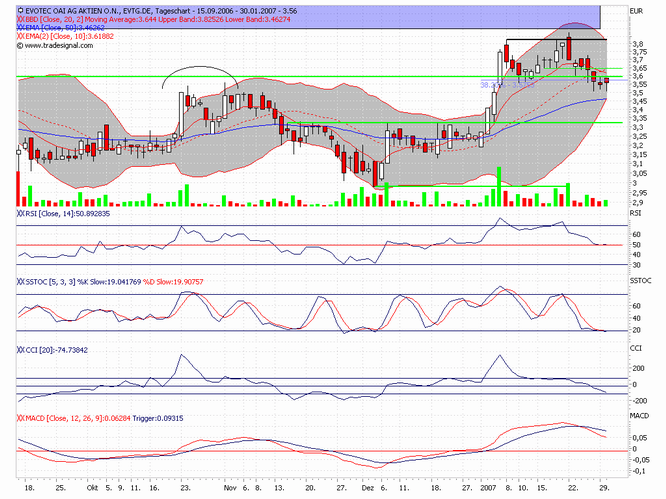Image resolution: width=666 pixels, height=499 pixels.
Task: Click the red EMA(2) indicator icon
Action: tap(21, 36)
